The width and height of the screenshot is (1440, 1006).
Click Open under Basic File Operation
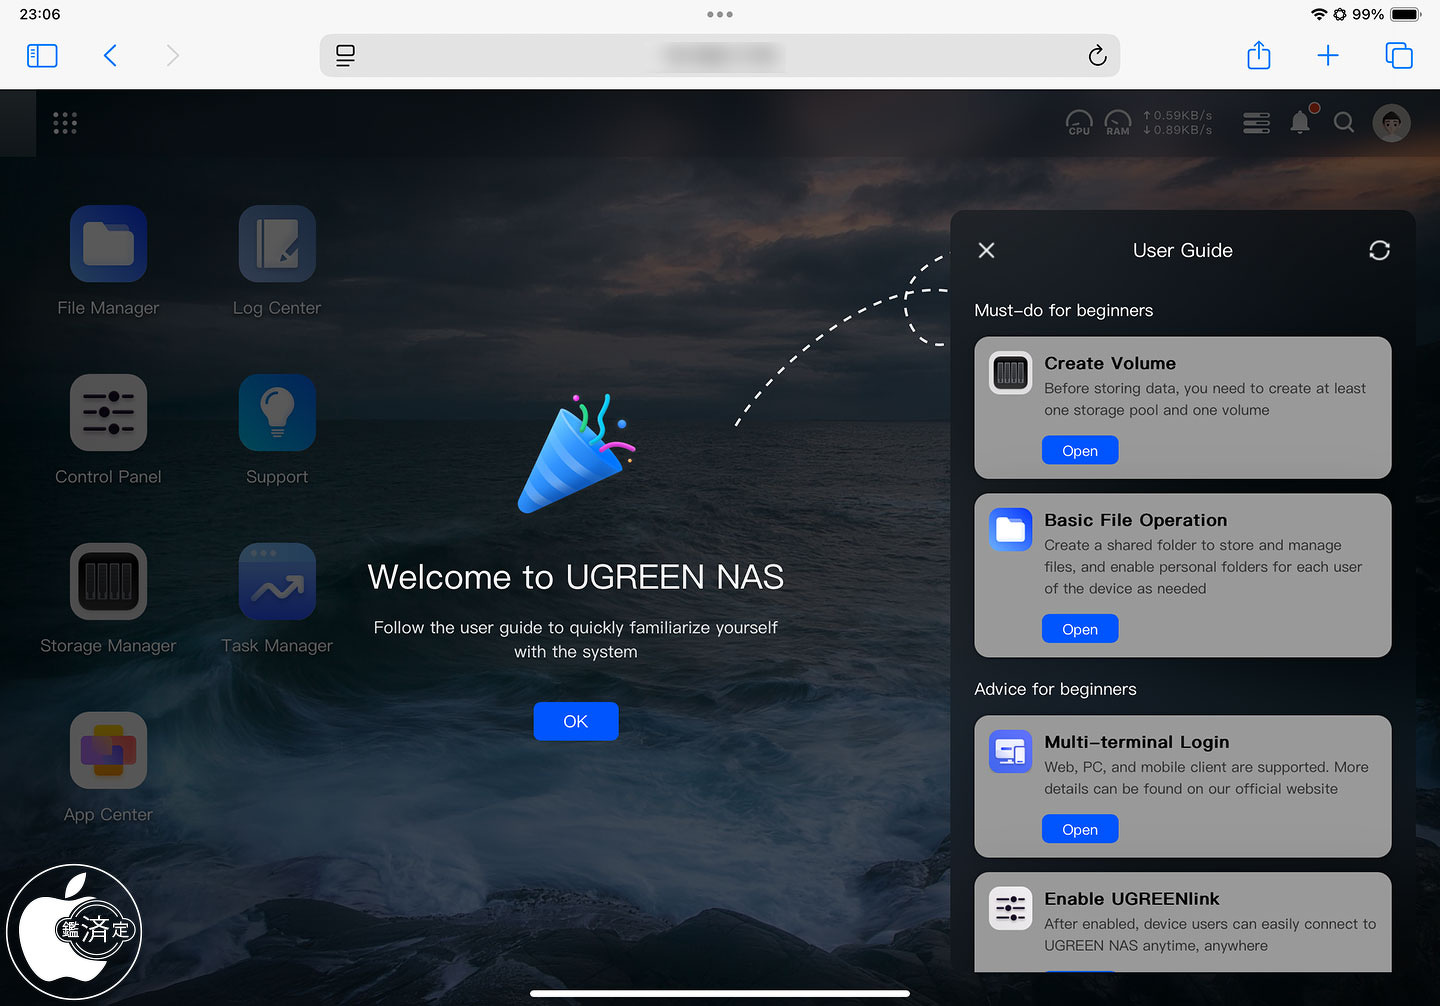(1079, 629)
